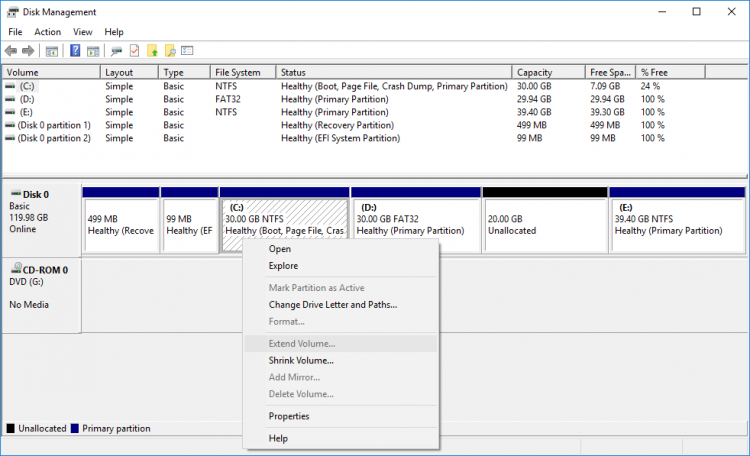Click Healthy (Recovery Partition) status text

(337, 125)
